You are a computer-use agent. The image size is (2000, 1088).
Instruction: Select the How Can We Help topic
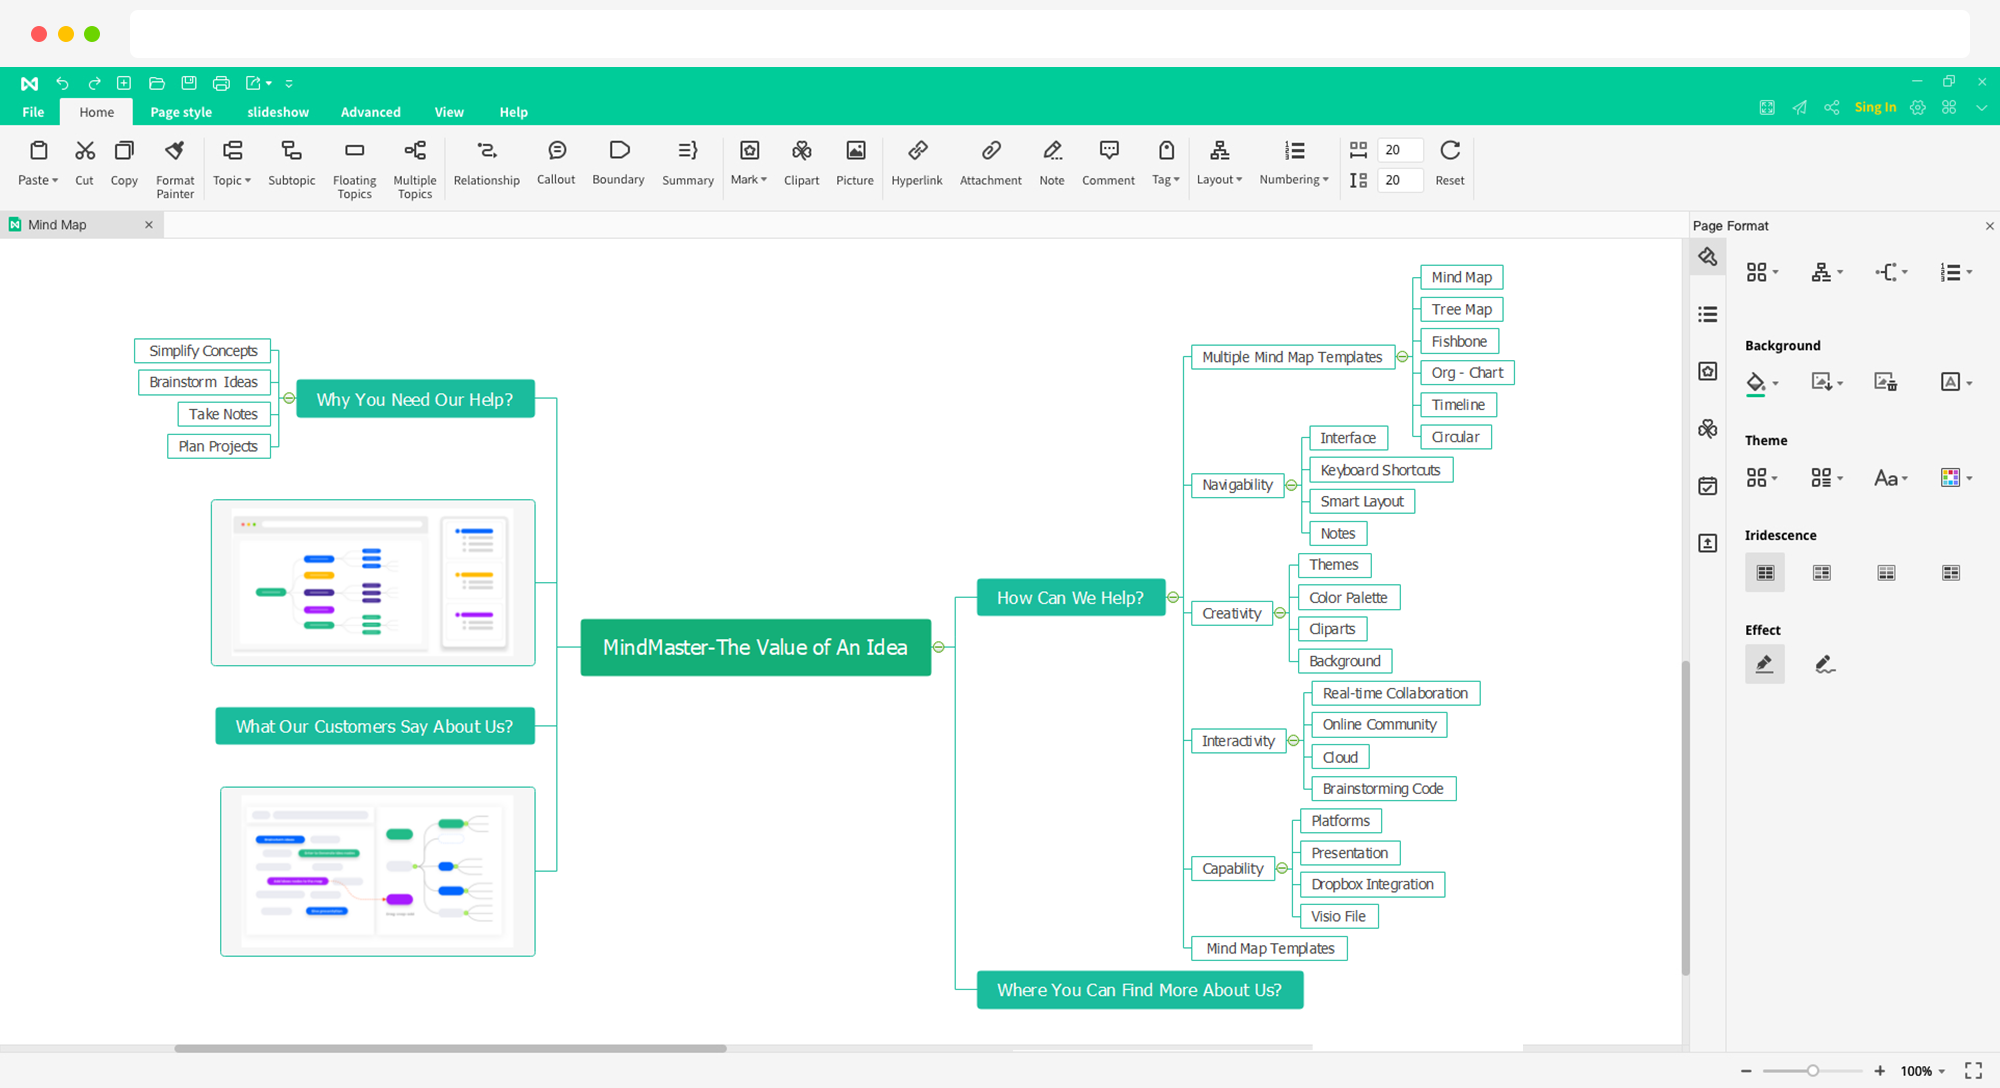tap(1070, 597)
